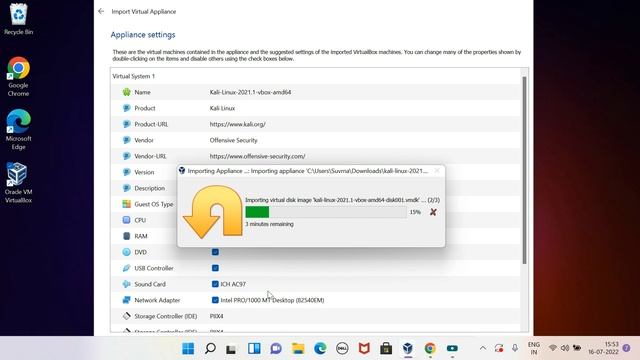The height and width of the screenshot is (360, 640).
Task: Open the Wi-Fi quick settings
Action: [553, 348]
